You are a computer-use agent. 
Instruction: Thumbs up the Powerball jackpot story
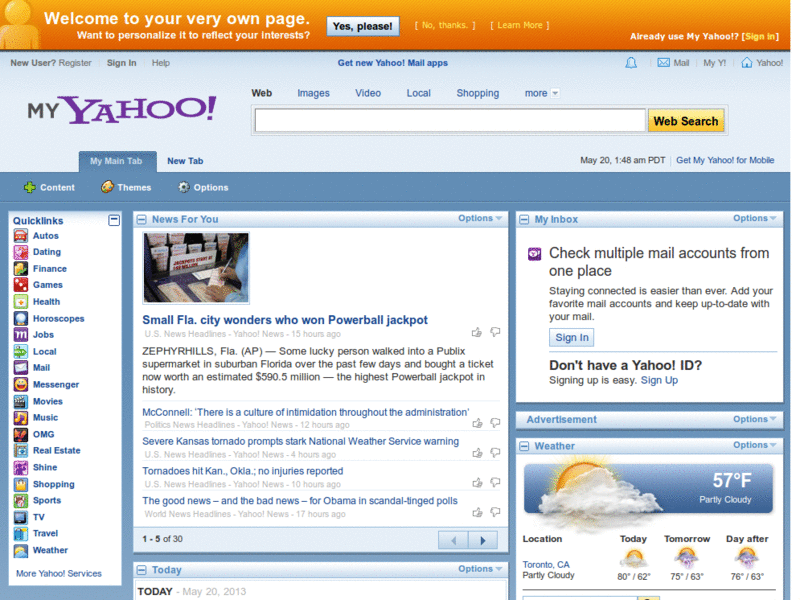point(477,333)
